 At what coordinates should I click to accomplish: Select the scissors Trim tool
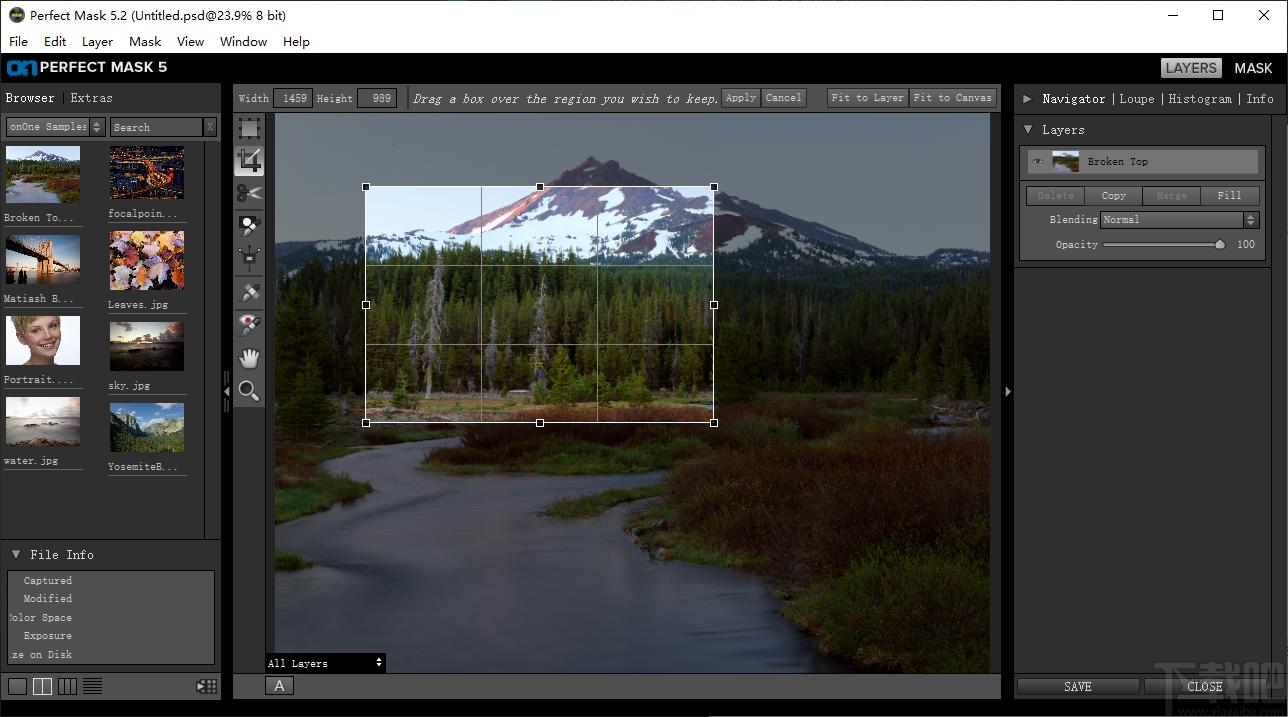249,193
